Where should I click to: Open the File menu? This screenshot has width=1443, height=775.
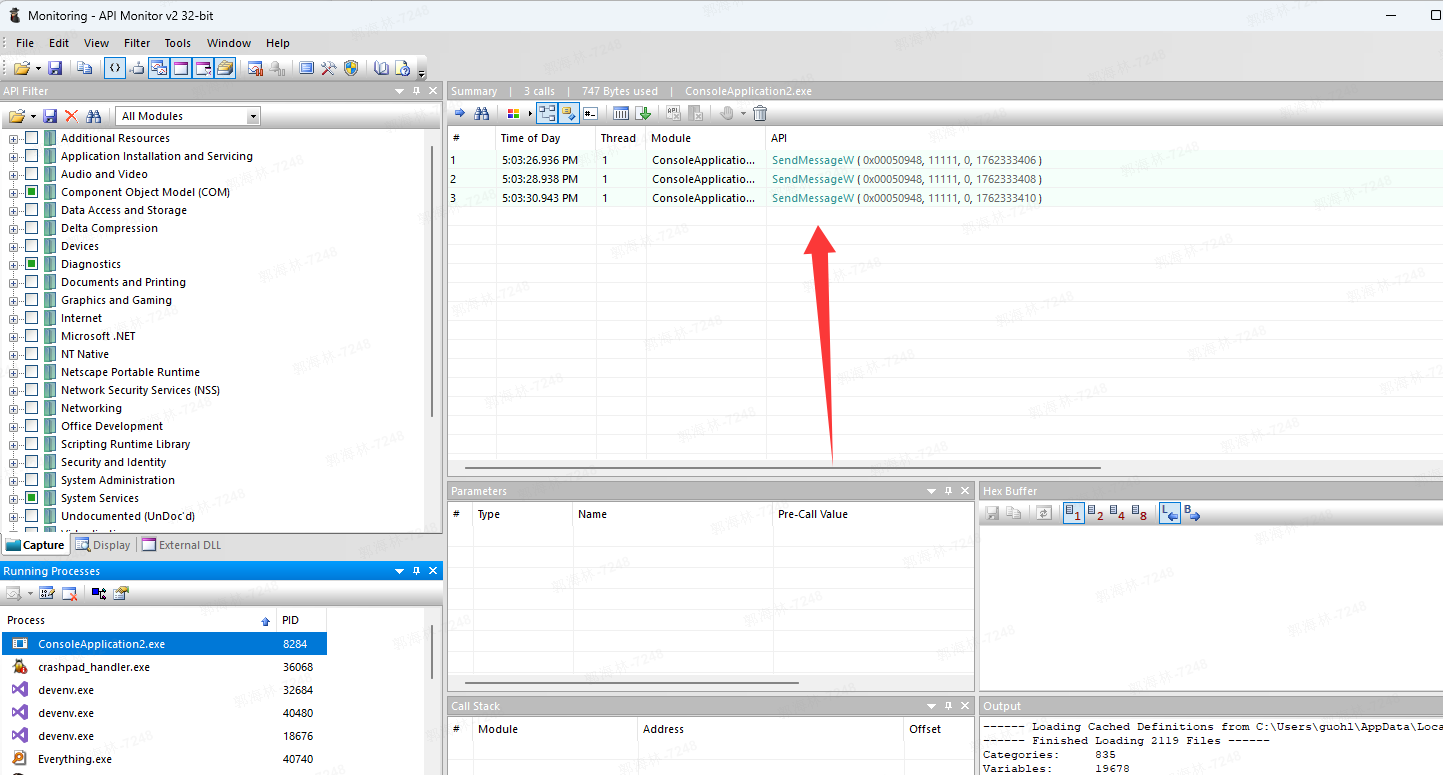point(25,43)
